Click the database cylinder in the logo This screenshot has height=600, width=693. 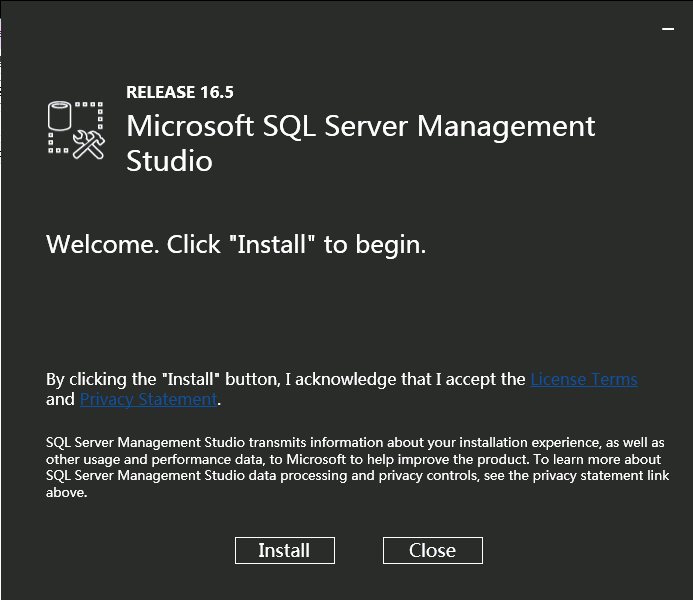coord(59,116)
